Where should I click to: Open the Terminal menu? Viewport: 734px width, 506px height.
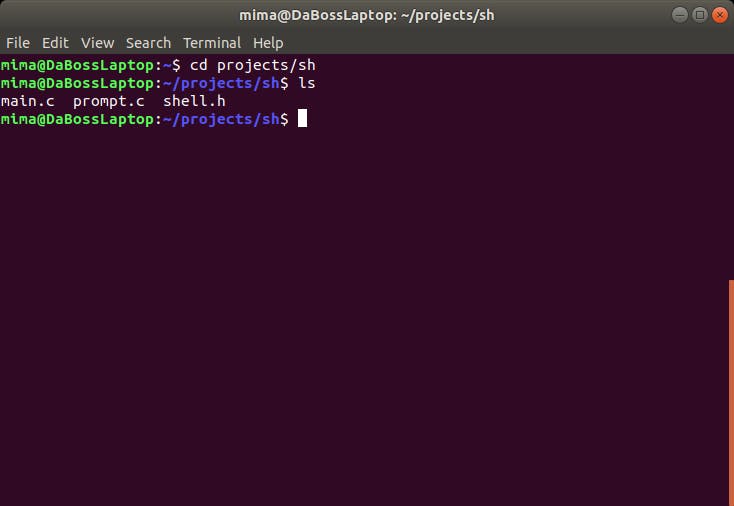[212, 43]
